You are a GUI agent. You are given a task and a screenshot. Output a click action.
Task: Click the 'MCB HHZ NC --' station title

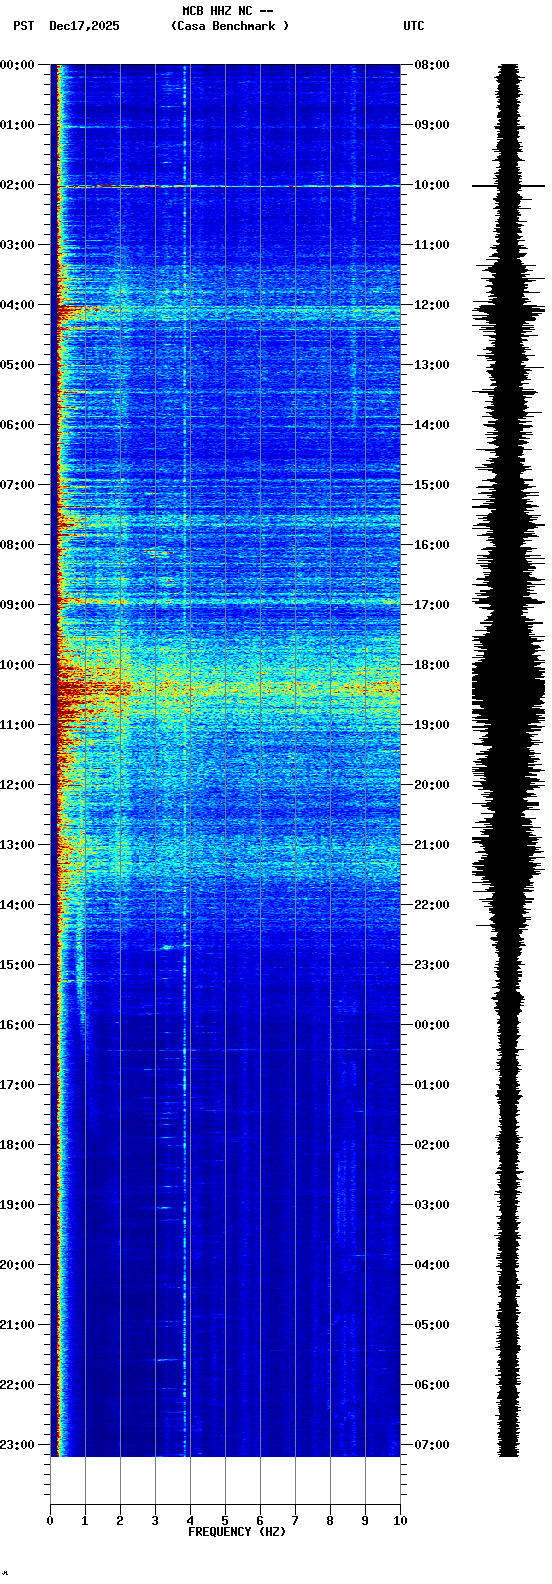coord(228,11)
